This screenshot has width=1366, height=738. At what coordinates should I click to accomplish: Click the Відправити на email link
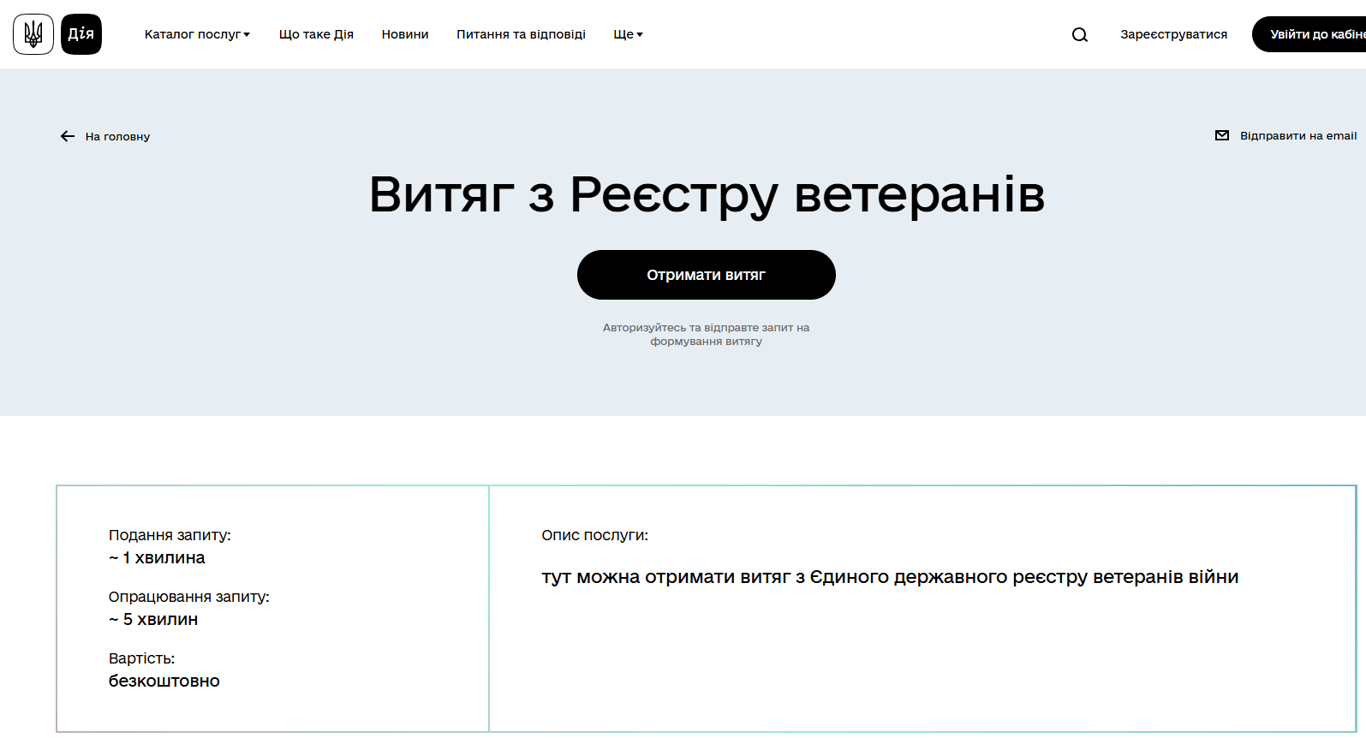tap(1298, 135)
